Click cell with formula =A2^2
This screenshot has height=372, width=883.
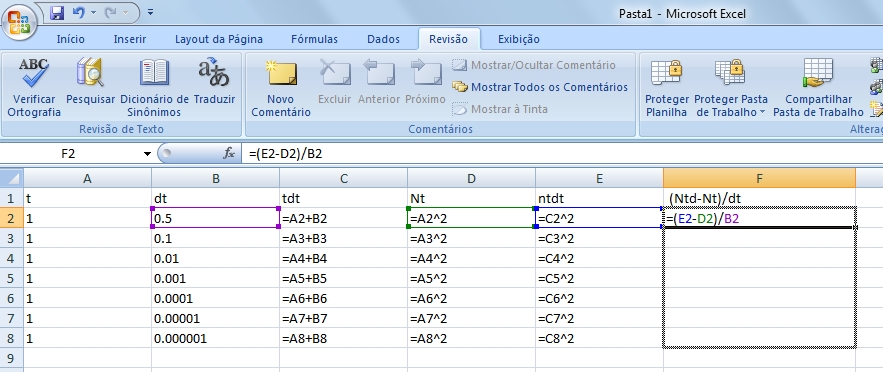pos(471,218)
